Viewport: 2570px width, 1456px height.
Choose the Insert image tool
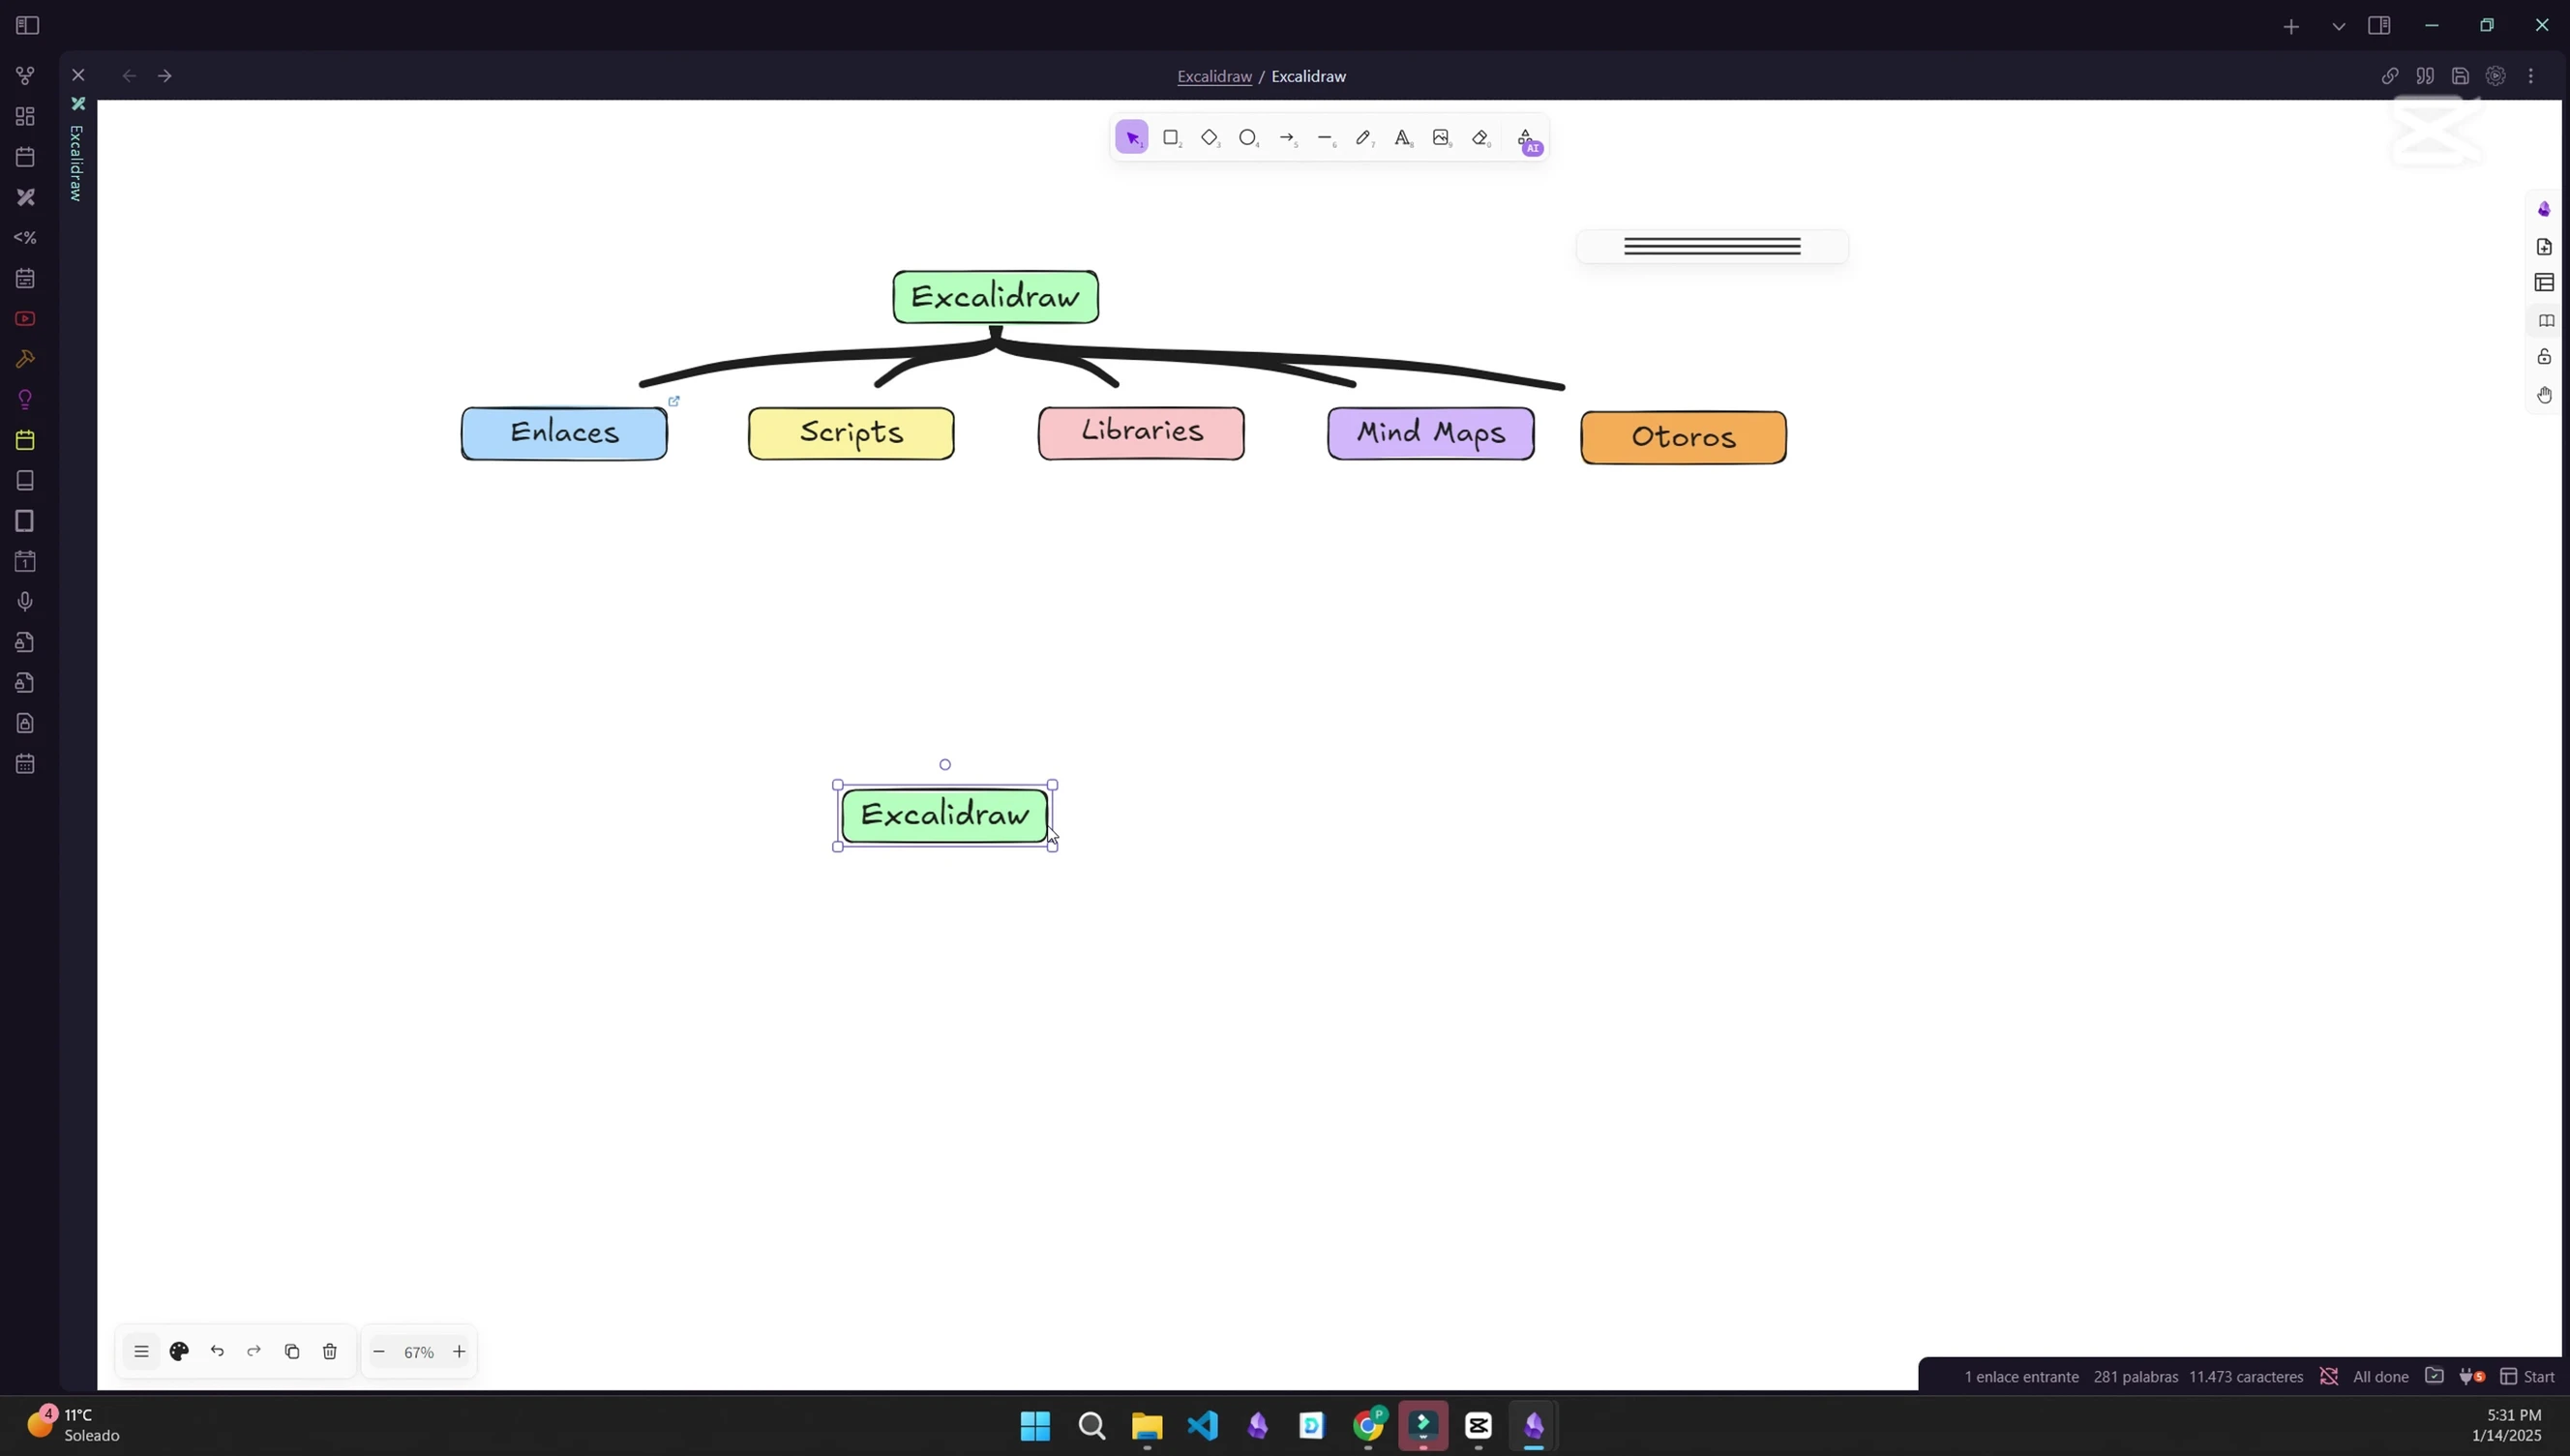pos(1442,138)
